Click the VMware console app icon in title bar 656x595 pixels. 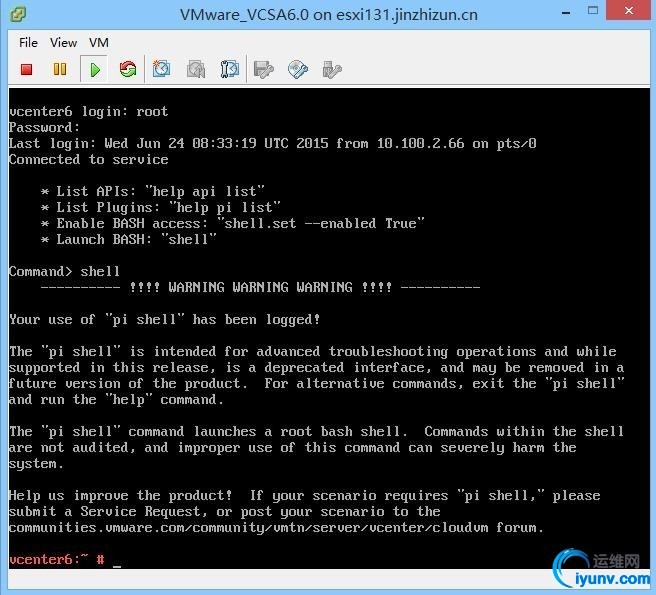pos(18,14)
